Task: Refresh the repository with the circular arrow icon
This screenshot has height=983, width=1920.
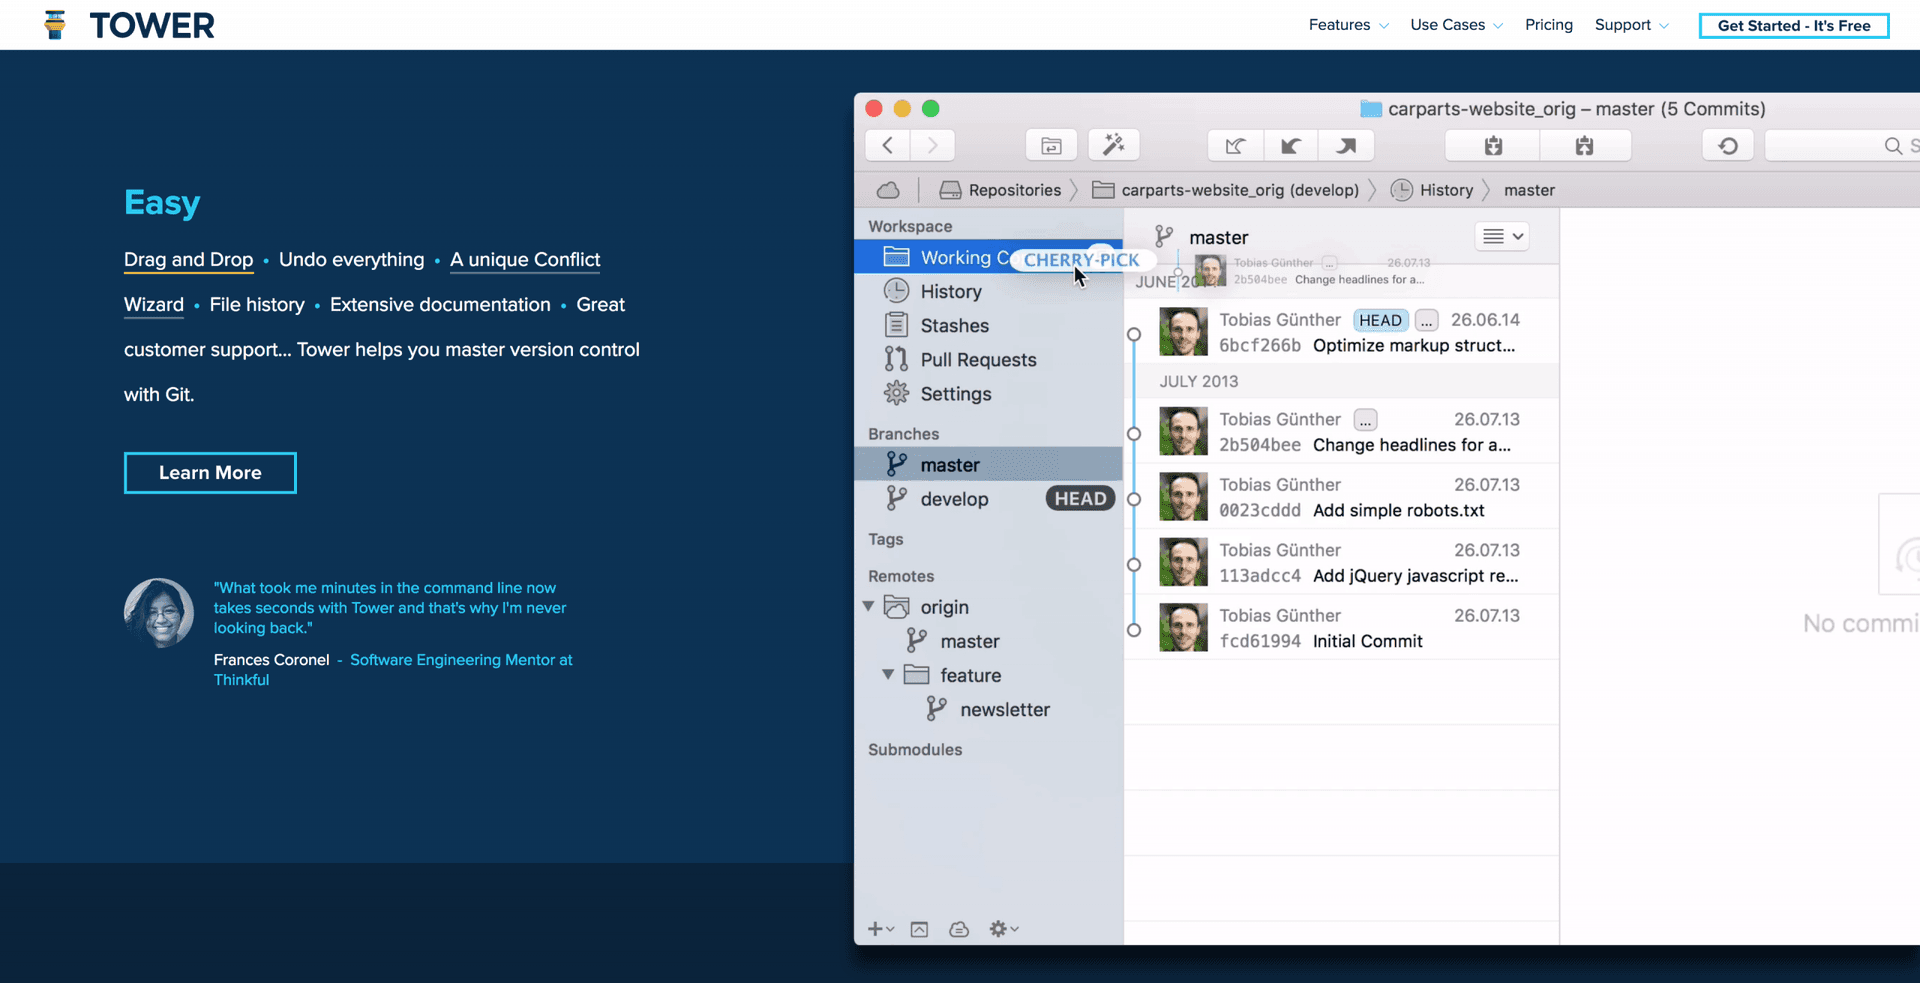Action: point(1728,146)
